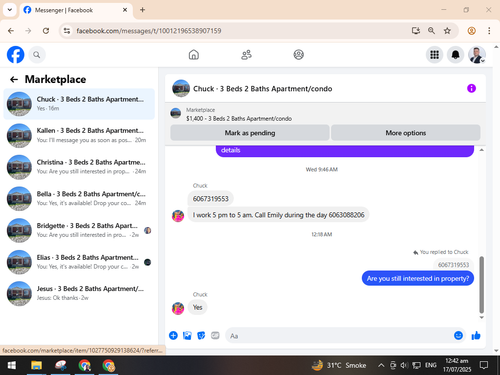
Task: Click the 'Yes' message bubble
Action: pyautogui.click(x=197, y=307)
